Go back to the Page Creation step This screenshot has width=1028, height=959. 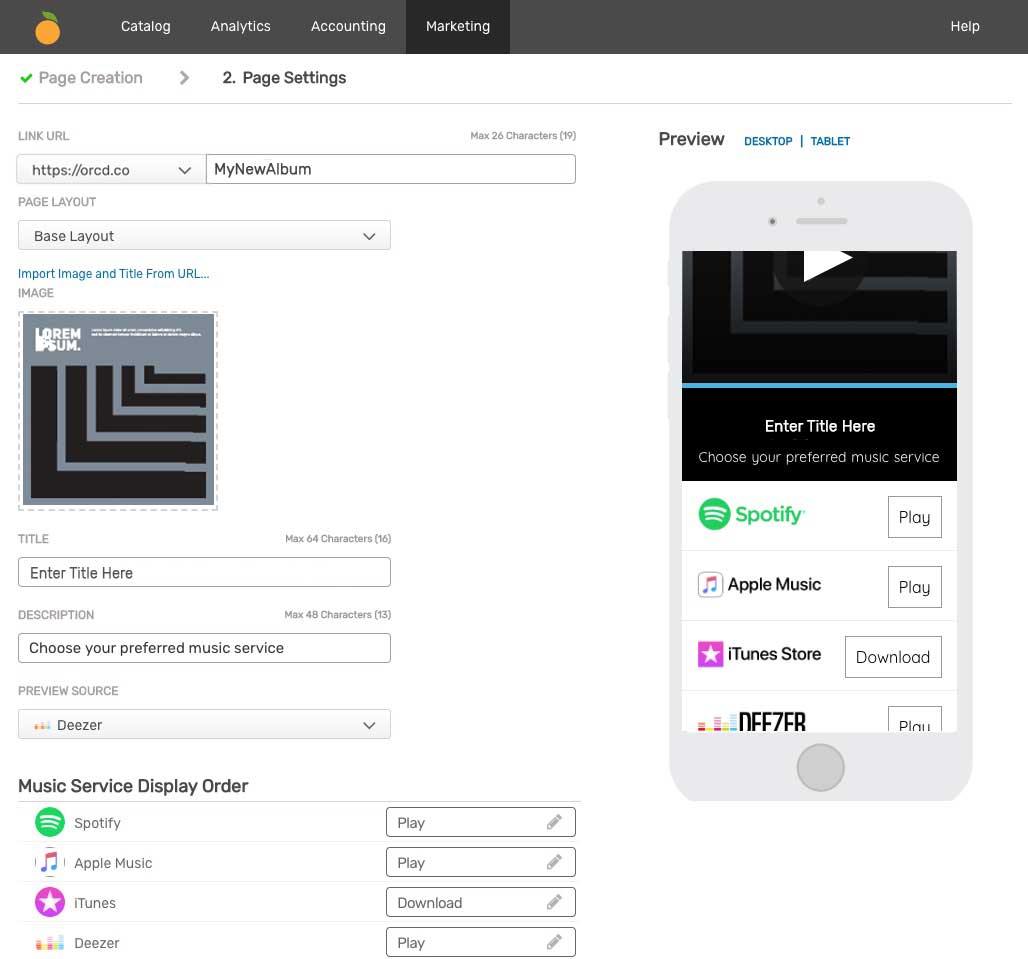point(90,78)
